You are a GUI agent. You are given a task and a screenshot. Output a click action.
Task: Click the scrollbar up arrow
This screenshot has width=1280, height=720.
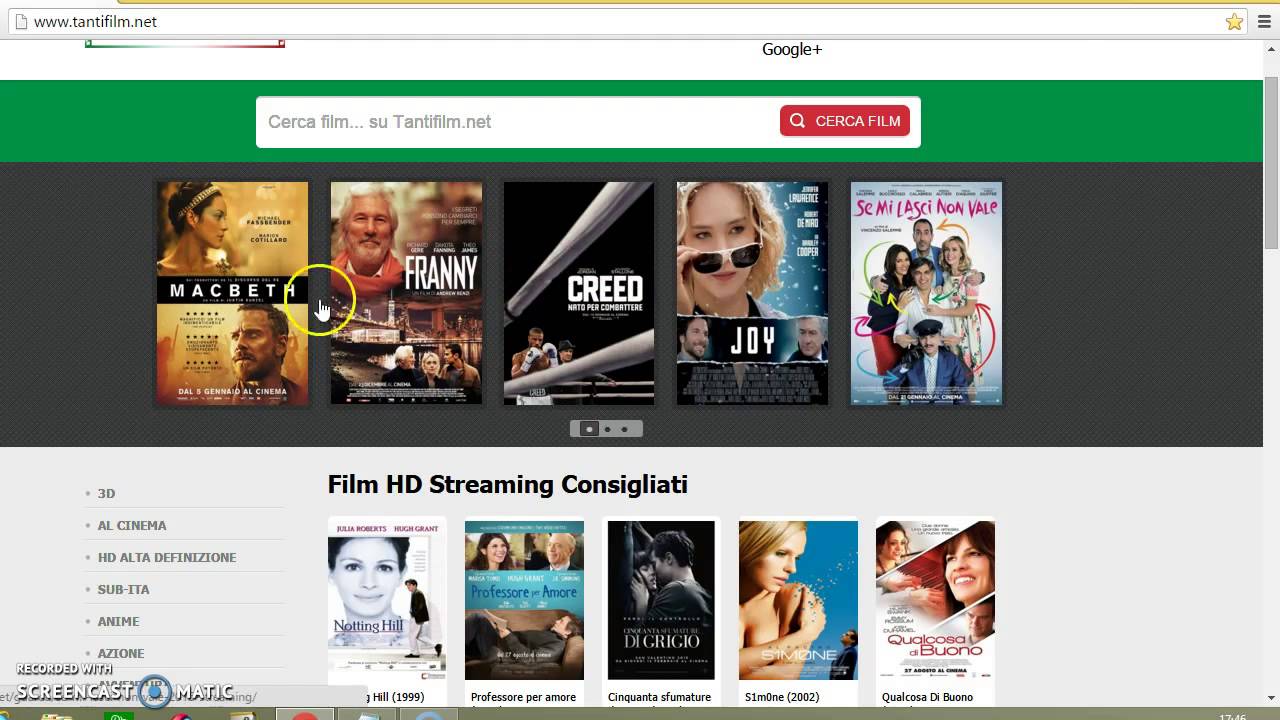click(x=1271, y=49)
